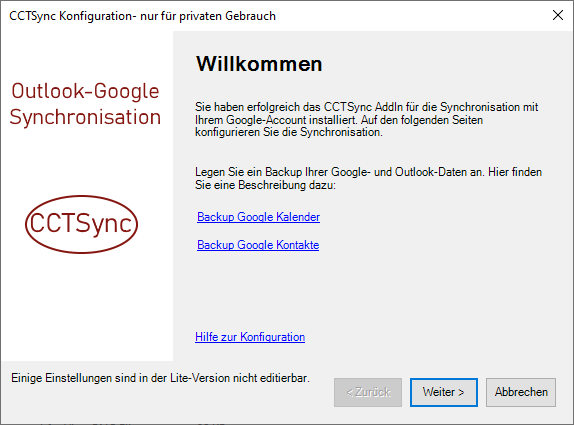Click paragraph starting 'Sie haben erfolgreich'
This screenshot has width=574, height=425.
[366, 120]
